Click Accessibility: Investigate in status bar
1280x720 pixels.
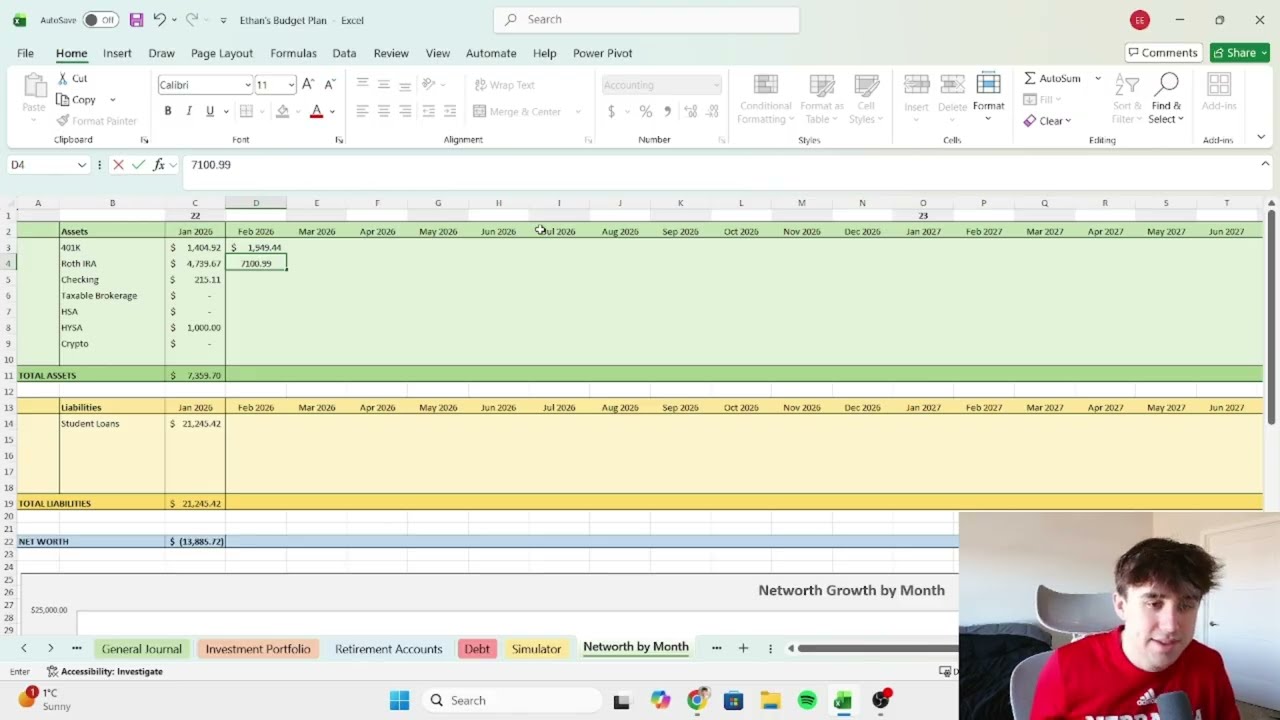[105, 672]
